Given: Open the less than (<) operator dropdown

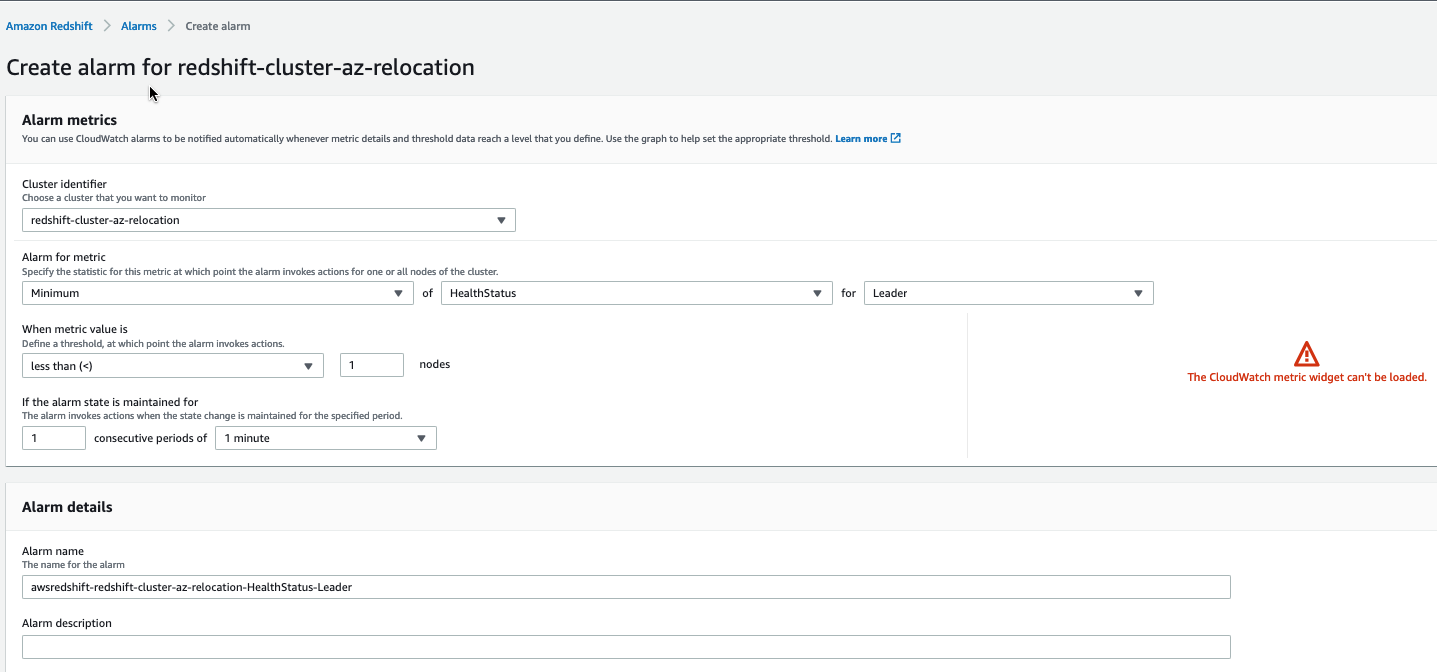Looking at the screenshot, I should [x=172, y=366].
